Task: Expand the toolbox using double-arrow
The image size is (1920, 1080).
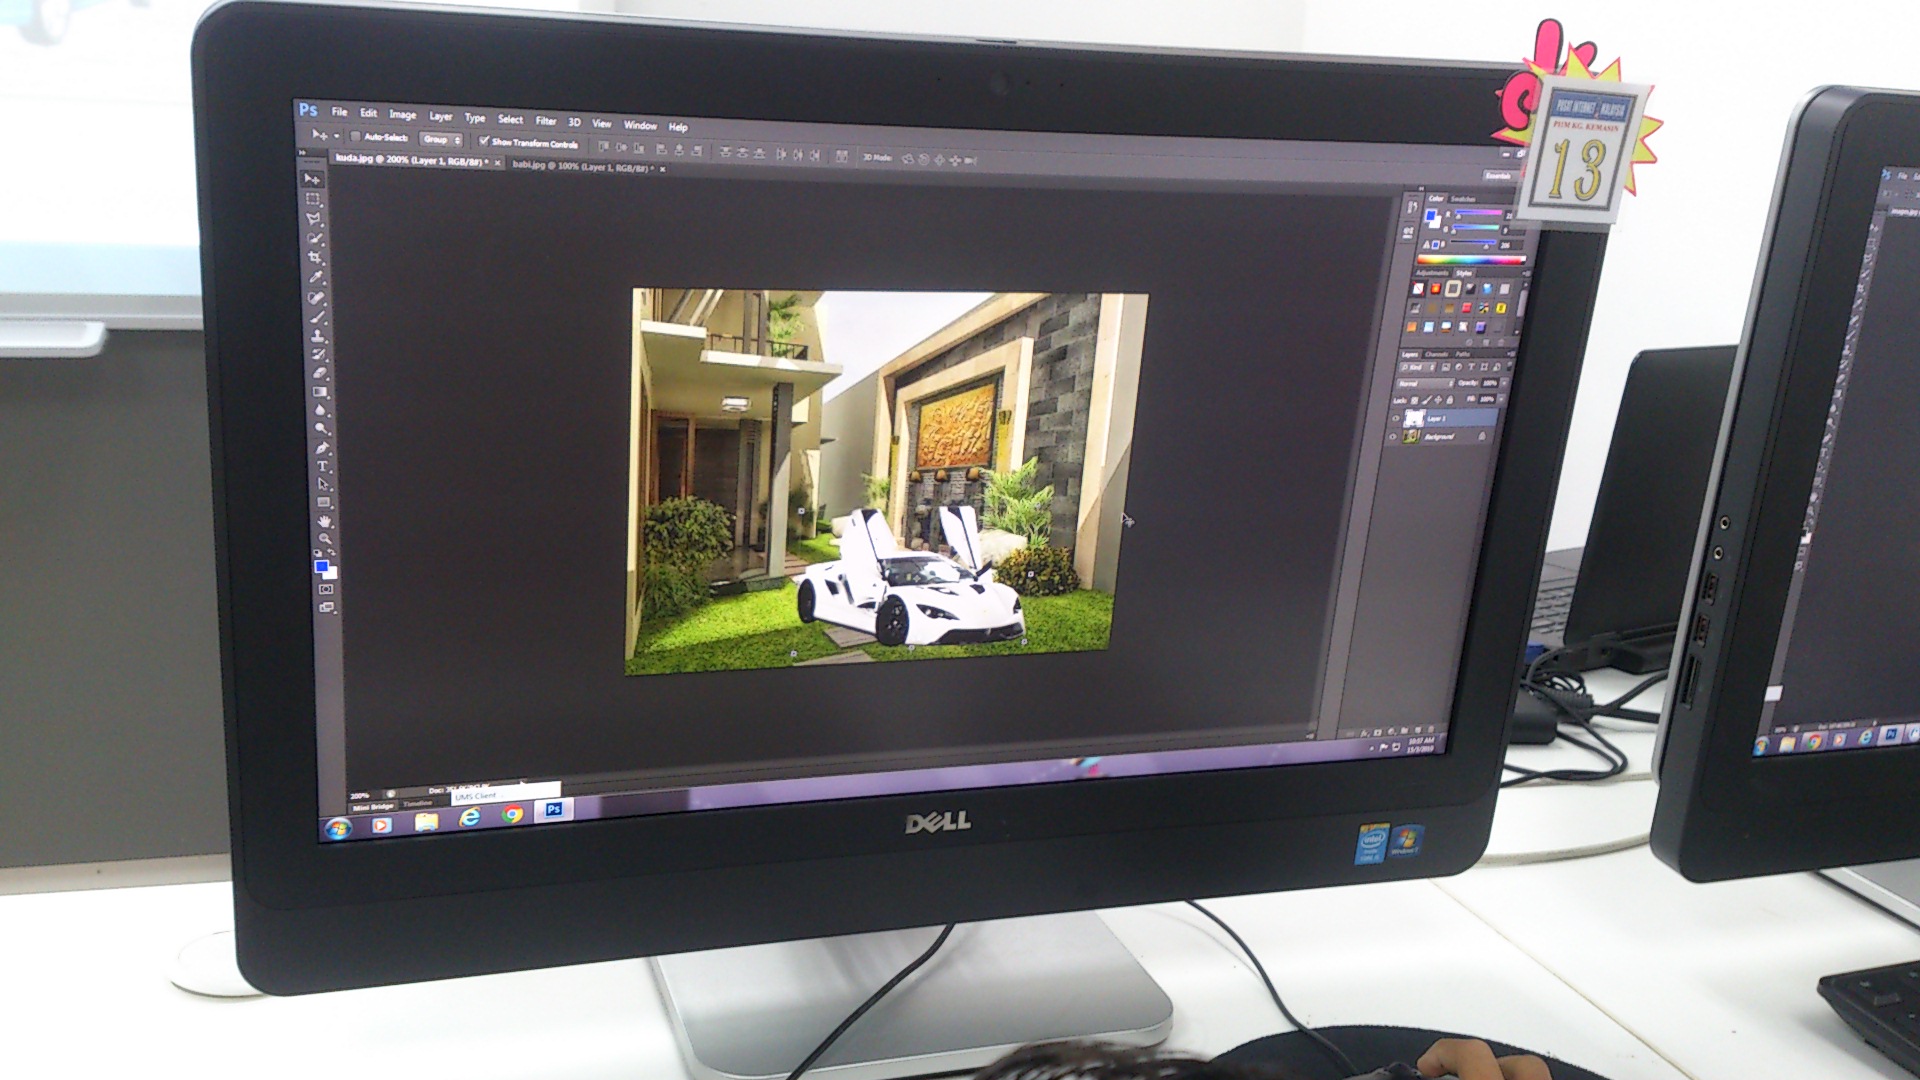Action: [304, 153]
